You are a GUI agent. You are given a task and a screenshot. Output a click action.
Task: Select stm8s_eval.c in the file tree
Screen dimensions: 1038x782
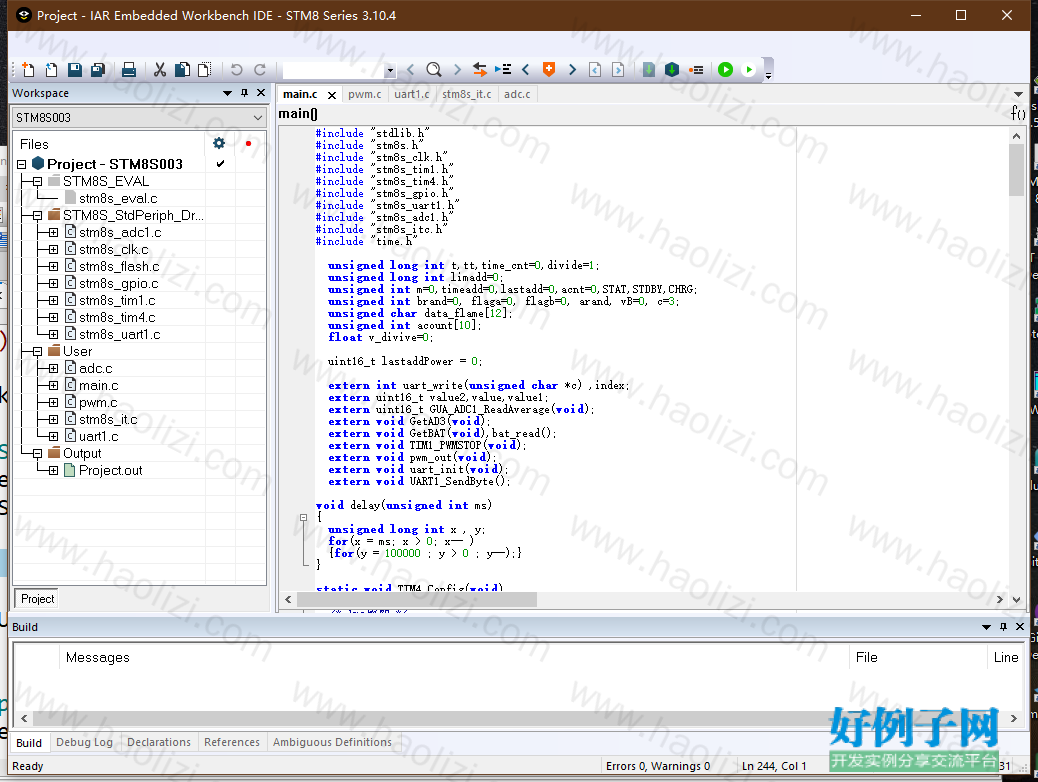pos(118,199)
